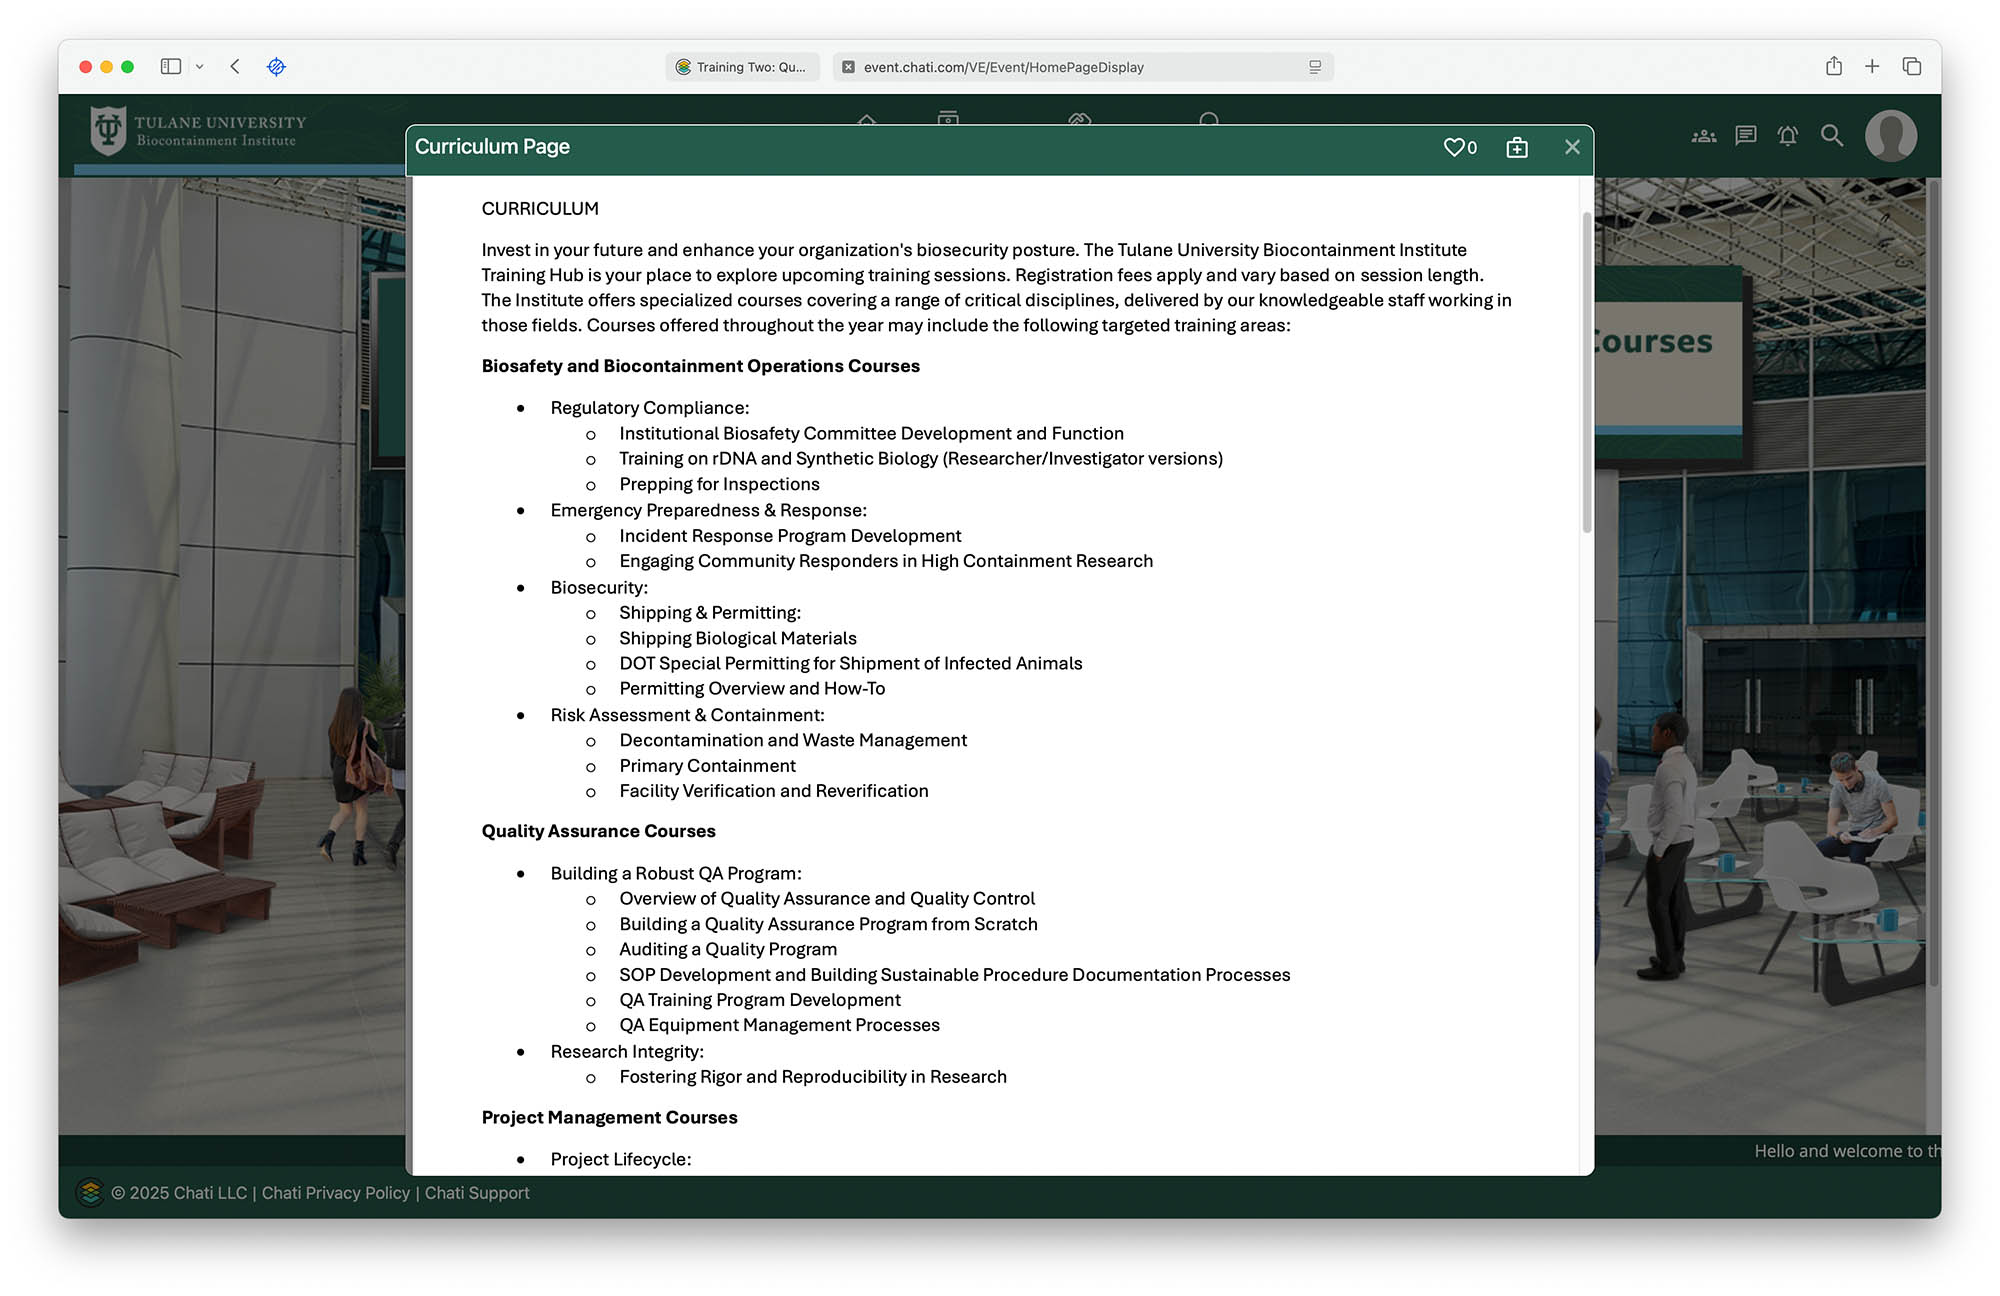This screenshot has width=2000, height=1296.
Task: Expand the sidebar options dropdown arrow
Action: tap(200, 67)
